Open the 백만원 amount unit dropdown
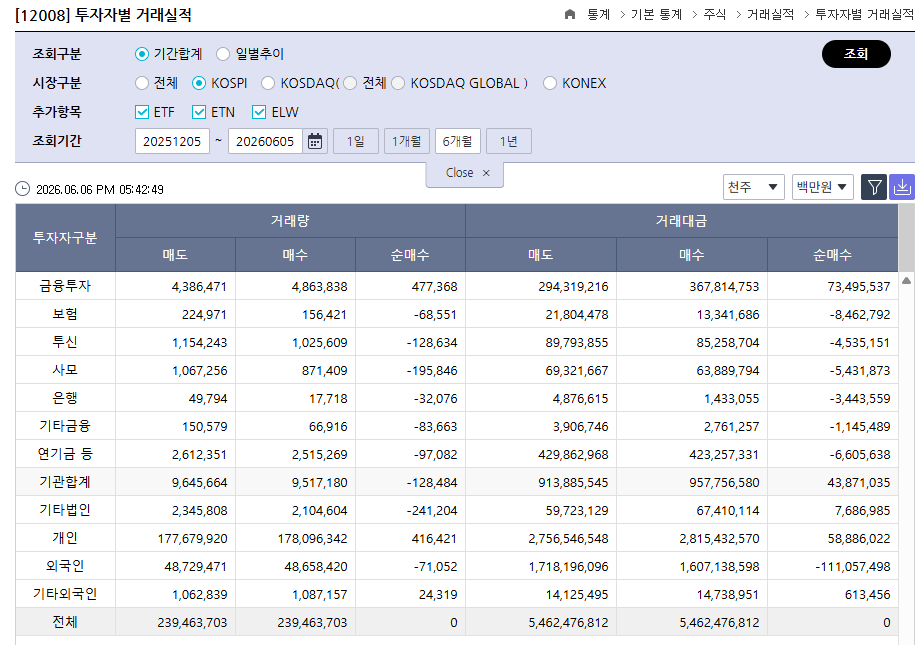Screen dimensions: 924x645 tap(822, 187)
